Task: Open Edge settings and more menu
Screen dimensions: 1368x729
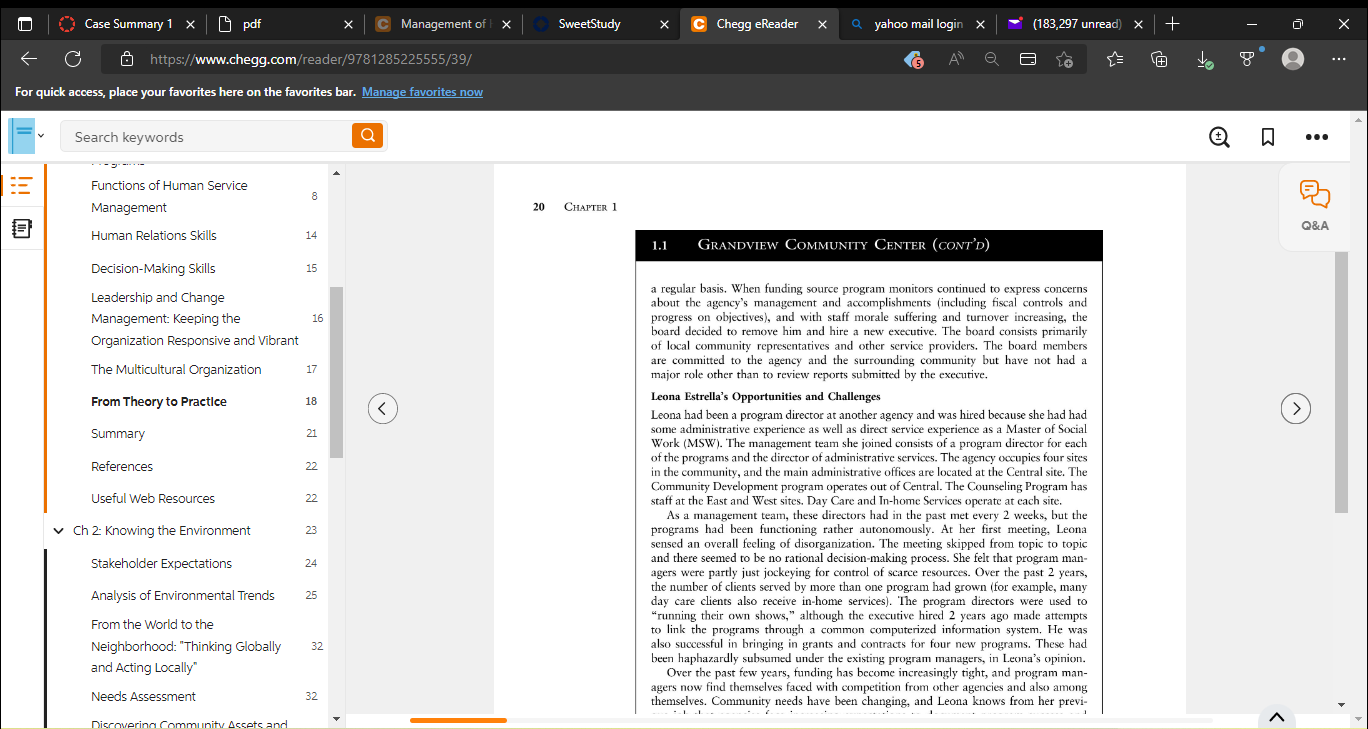Action: click(1339, 59)
